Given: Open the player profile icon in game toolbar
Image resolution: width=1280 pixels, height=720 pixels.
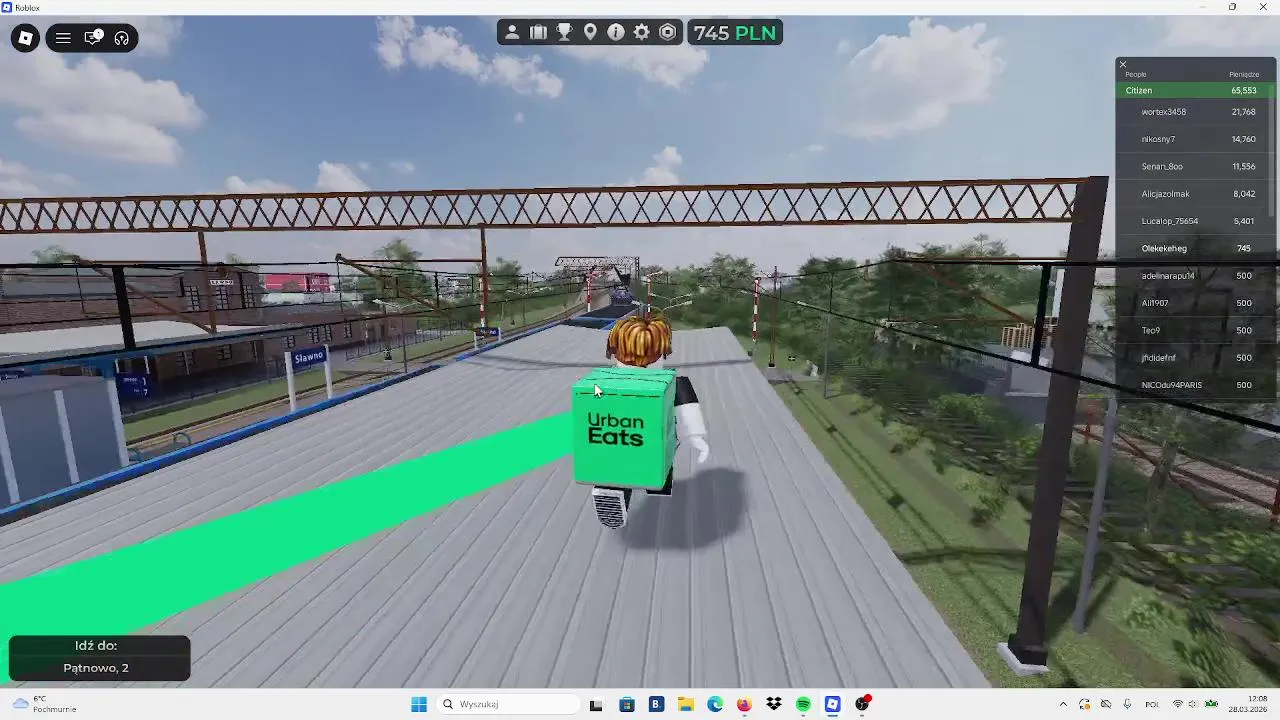Looking at the screenshot, I should coord(512,33).
